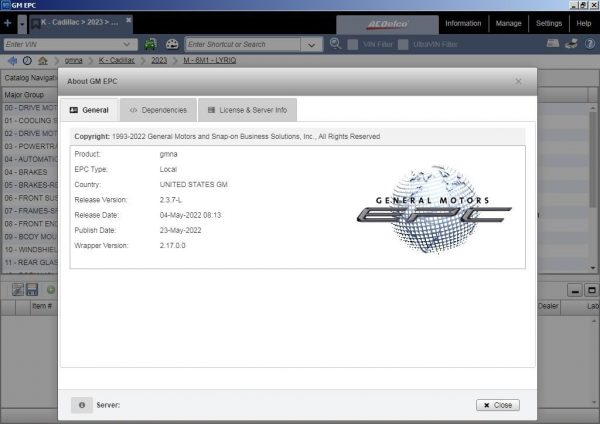This screenshot has height=424, width=600.
Task: Open the M - 6M1 - LYRIQ breadcrumb link
Action: 210,60
